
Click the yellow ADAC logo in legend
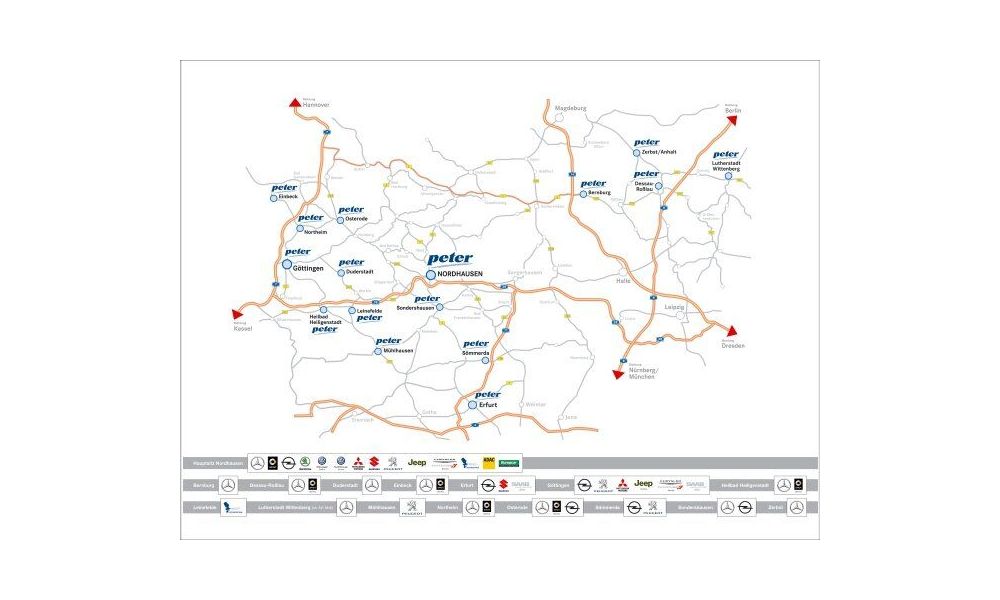pos(490,463)
